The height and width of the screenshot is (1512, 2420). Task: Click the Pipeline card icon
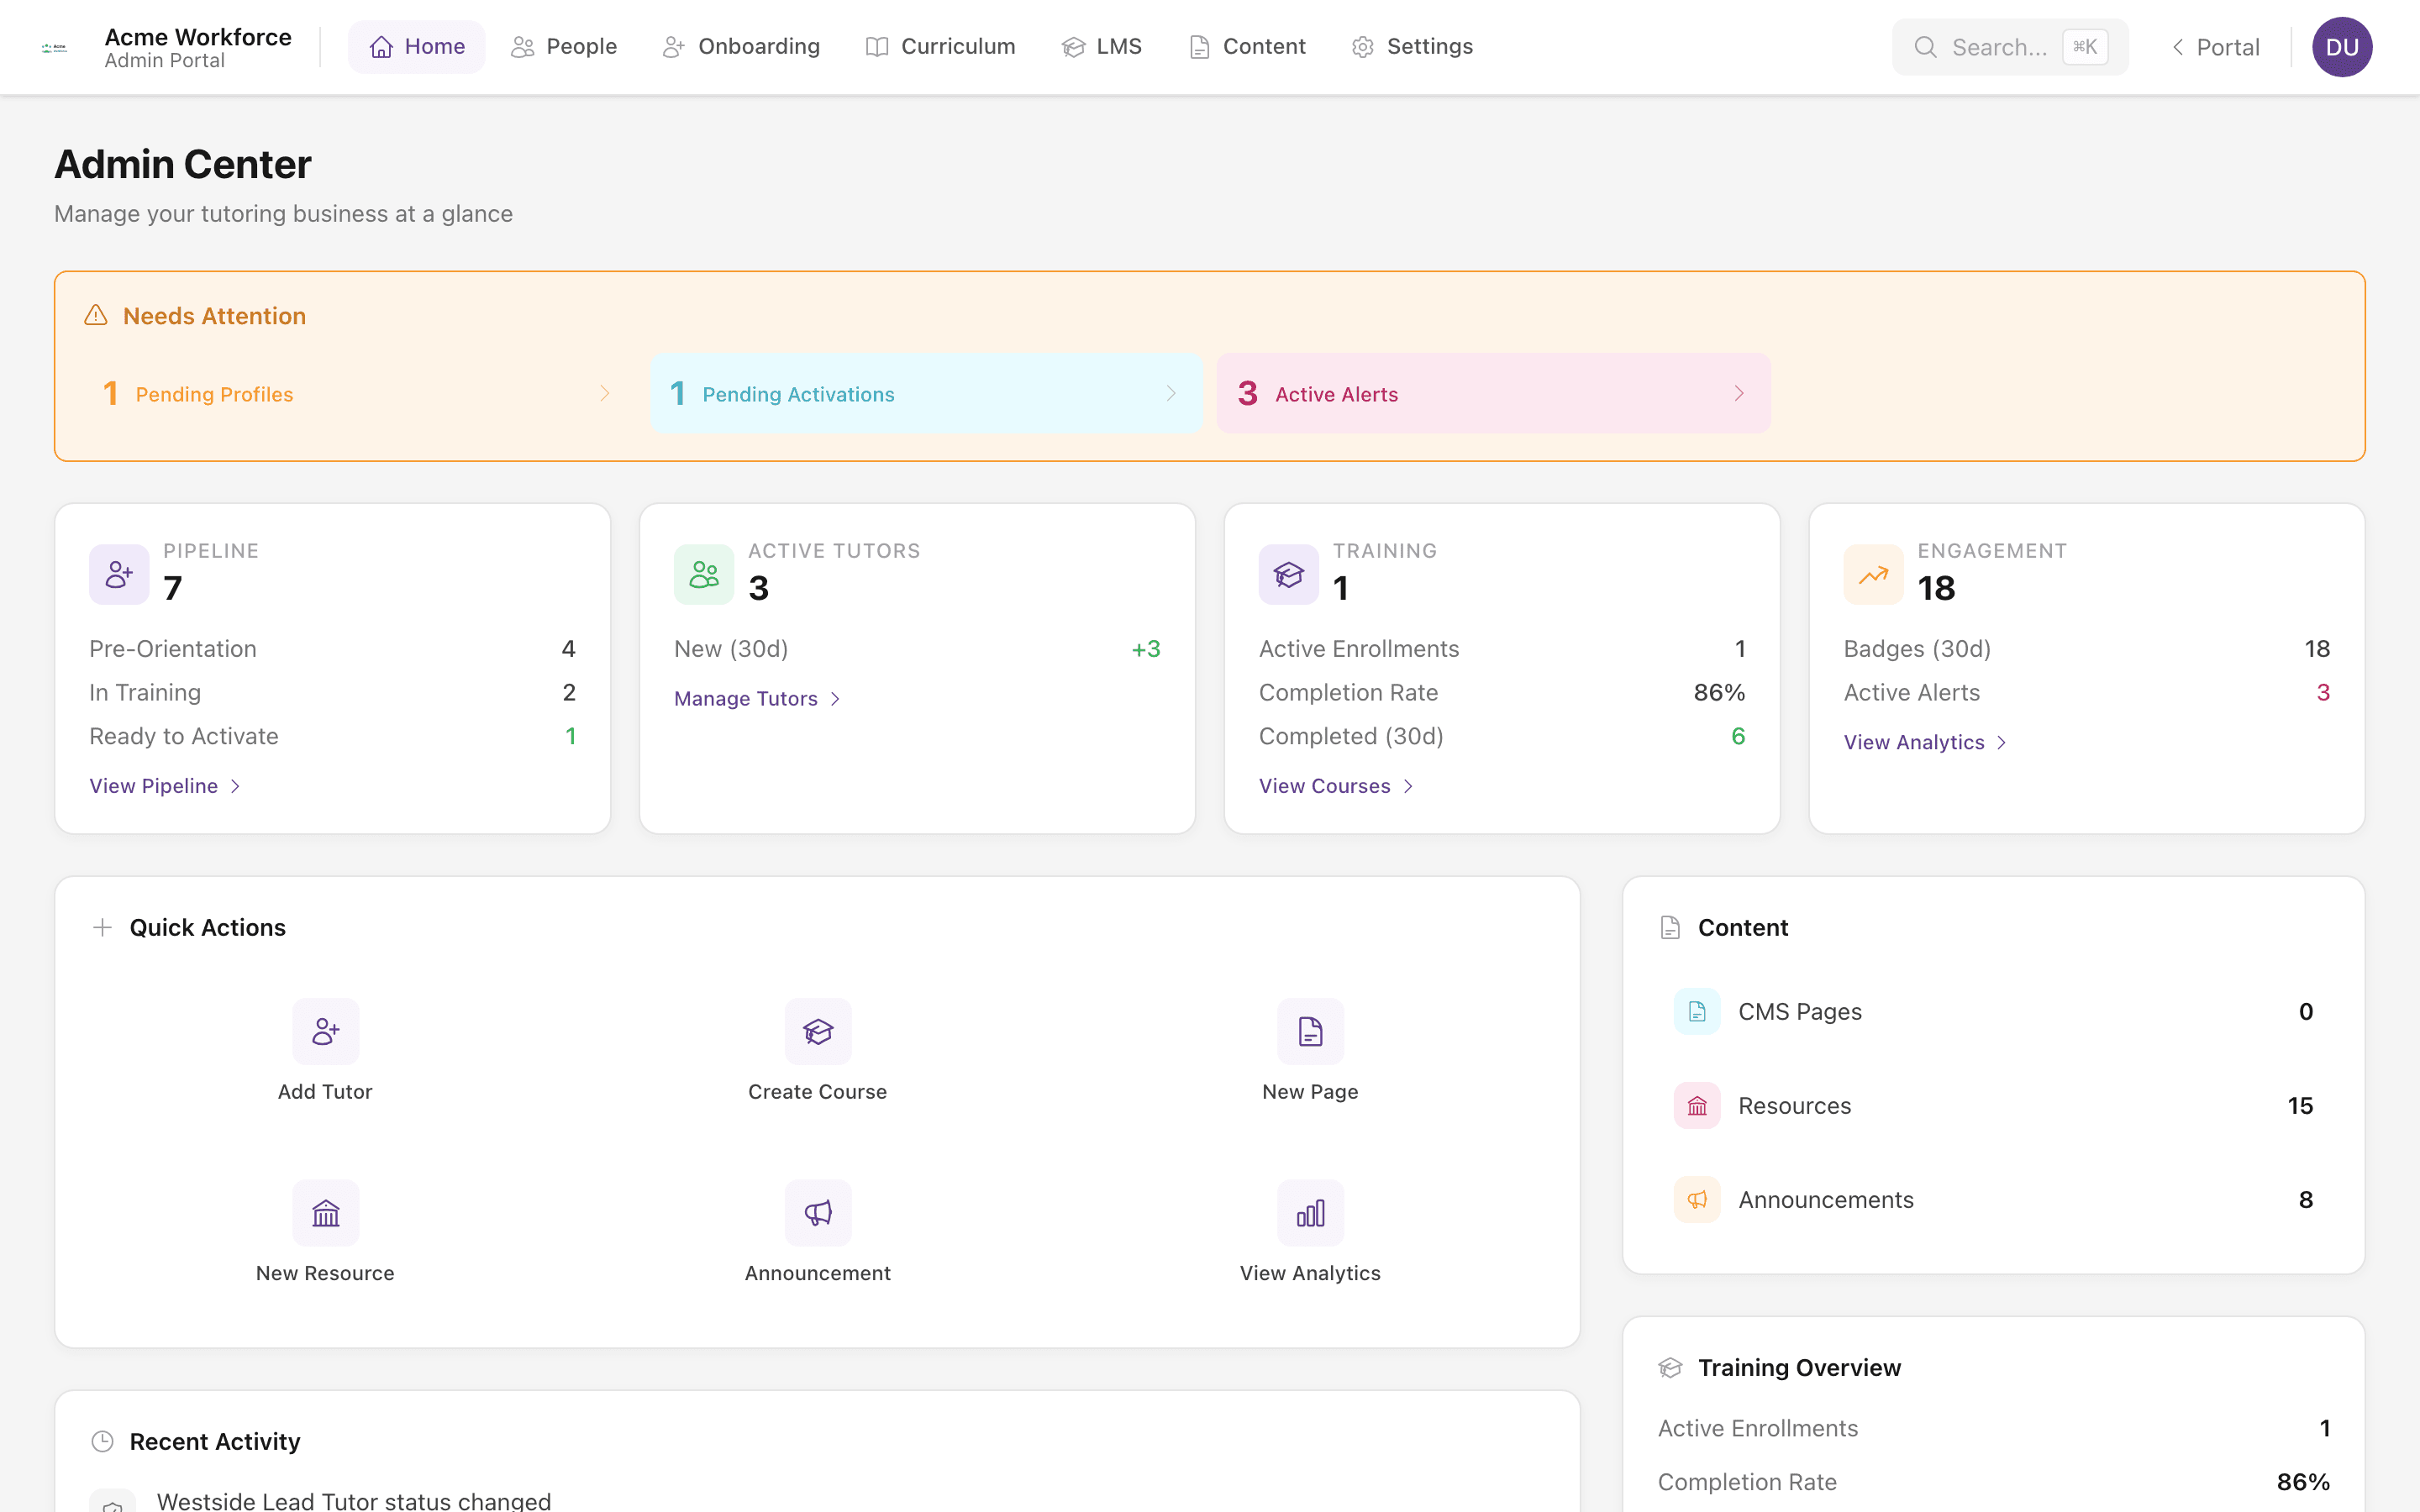point(119,574)
